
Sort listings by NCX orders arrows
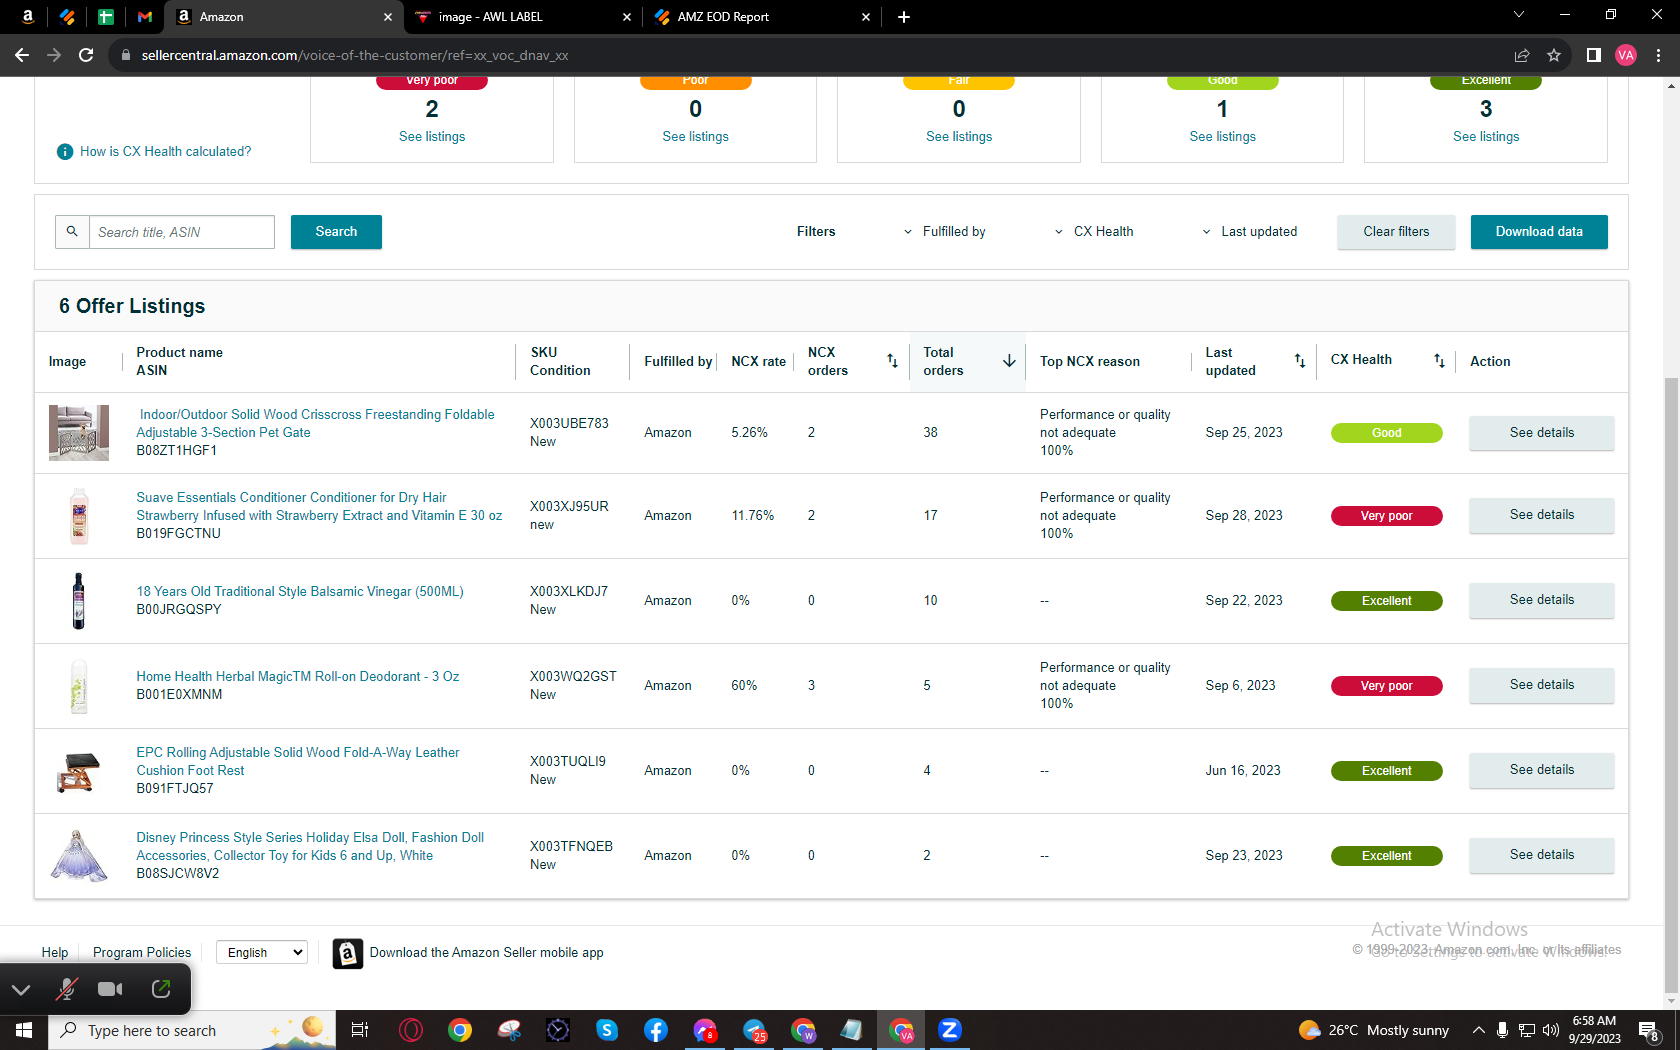tap(892, 361)
